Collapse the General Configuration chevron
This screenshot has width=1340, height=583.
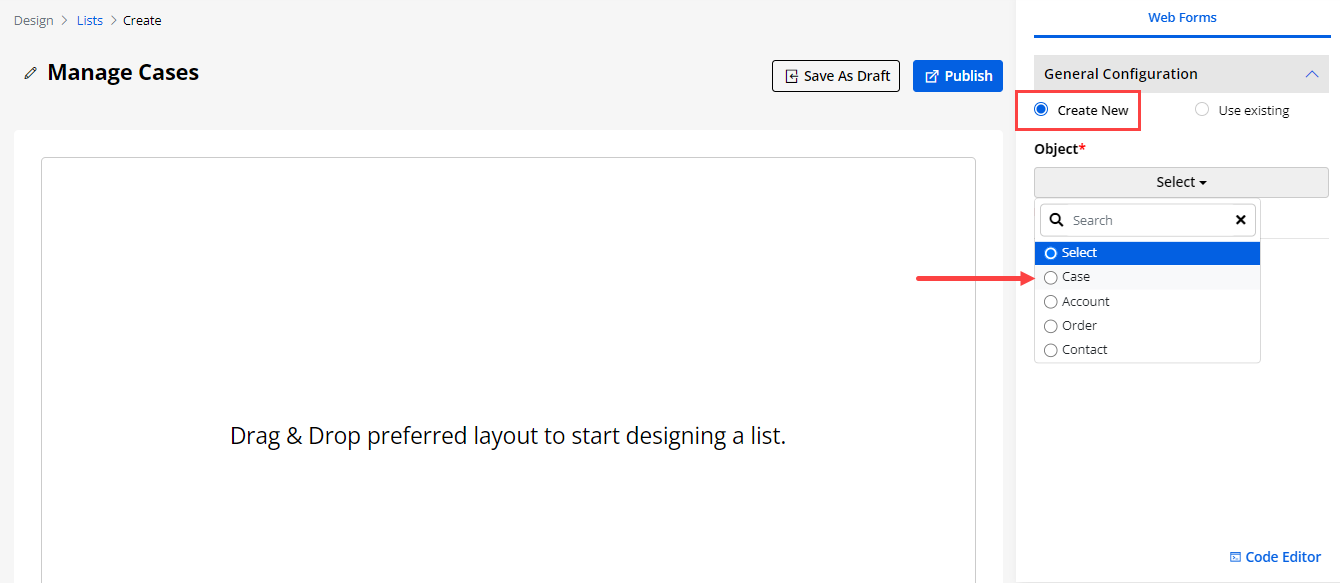tap(1311, 74)
